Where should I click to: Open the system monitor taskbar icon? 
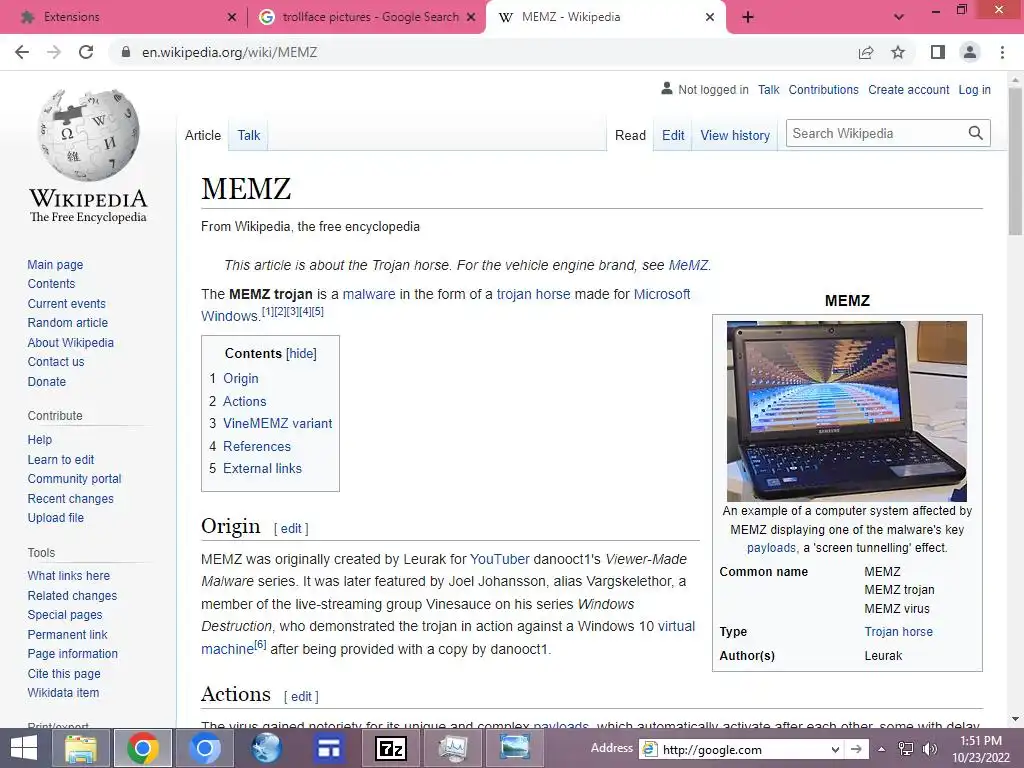click(453, 748)
